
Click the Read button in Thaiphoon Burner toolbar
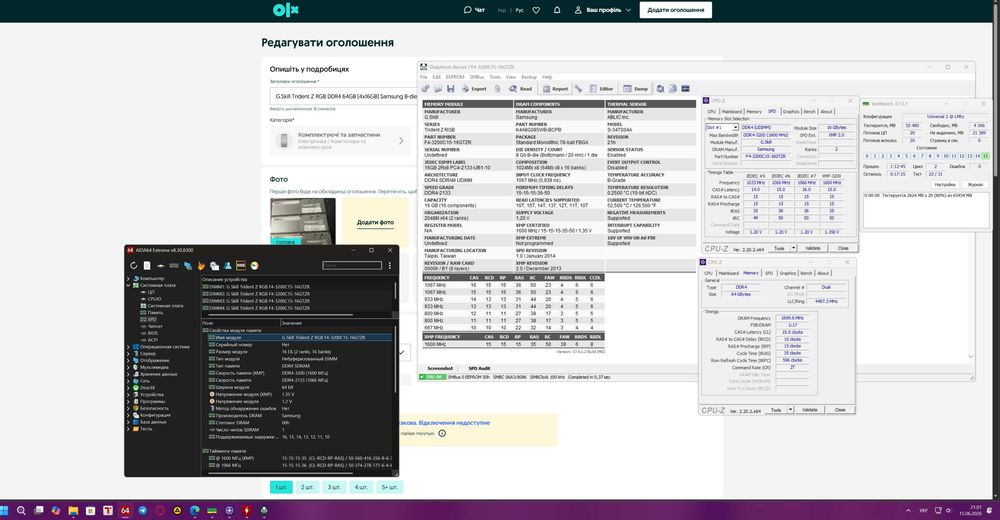[x=520, y=89]
